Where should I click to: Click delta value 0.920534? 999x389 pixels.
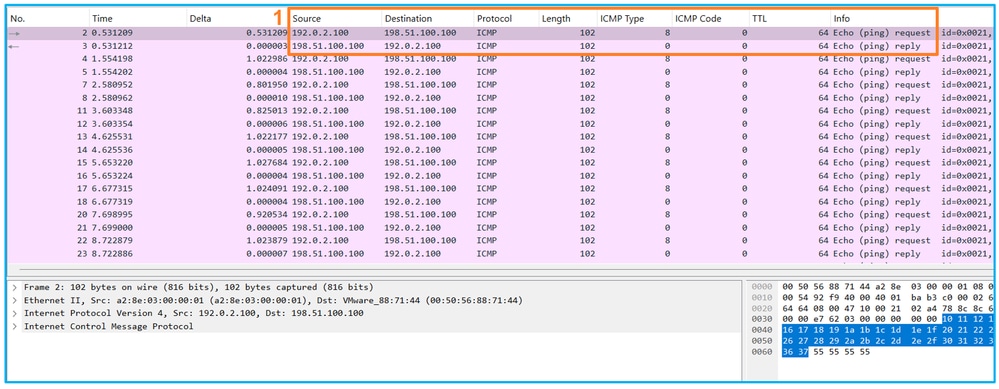click(x=267, y=215)
